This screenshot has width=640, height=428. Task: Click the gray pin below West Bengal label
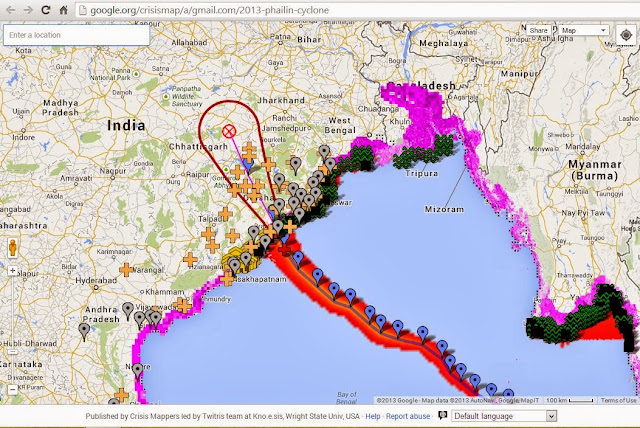point(324,153)
